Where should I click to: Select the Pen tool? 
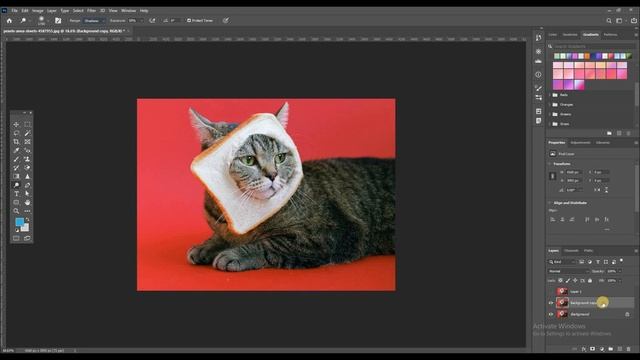(x=27, y=185)
